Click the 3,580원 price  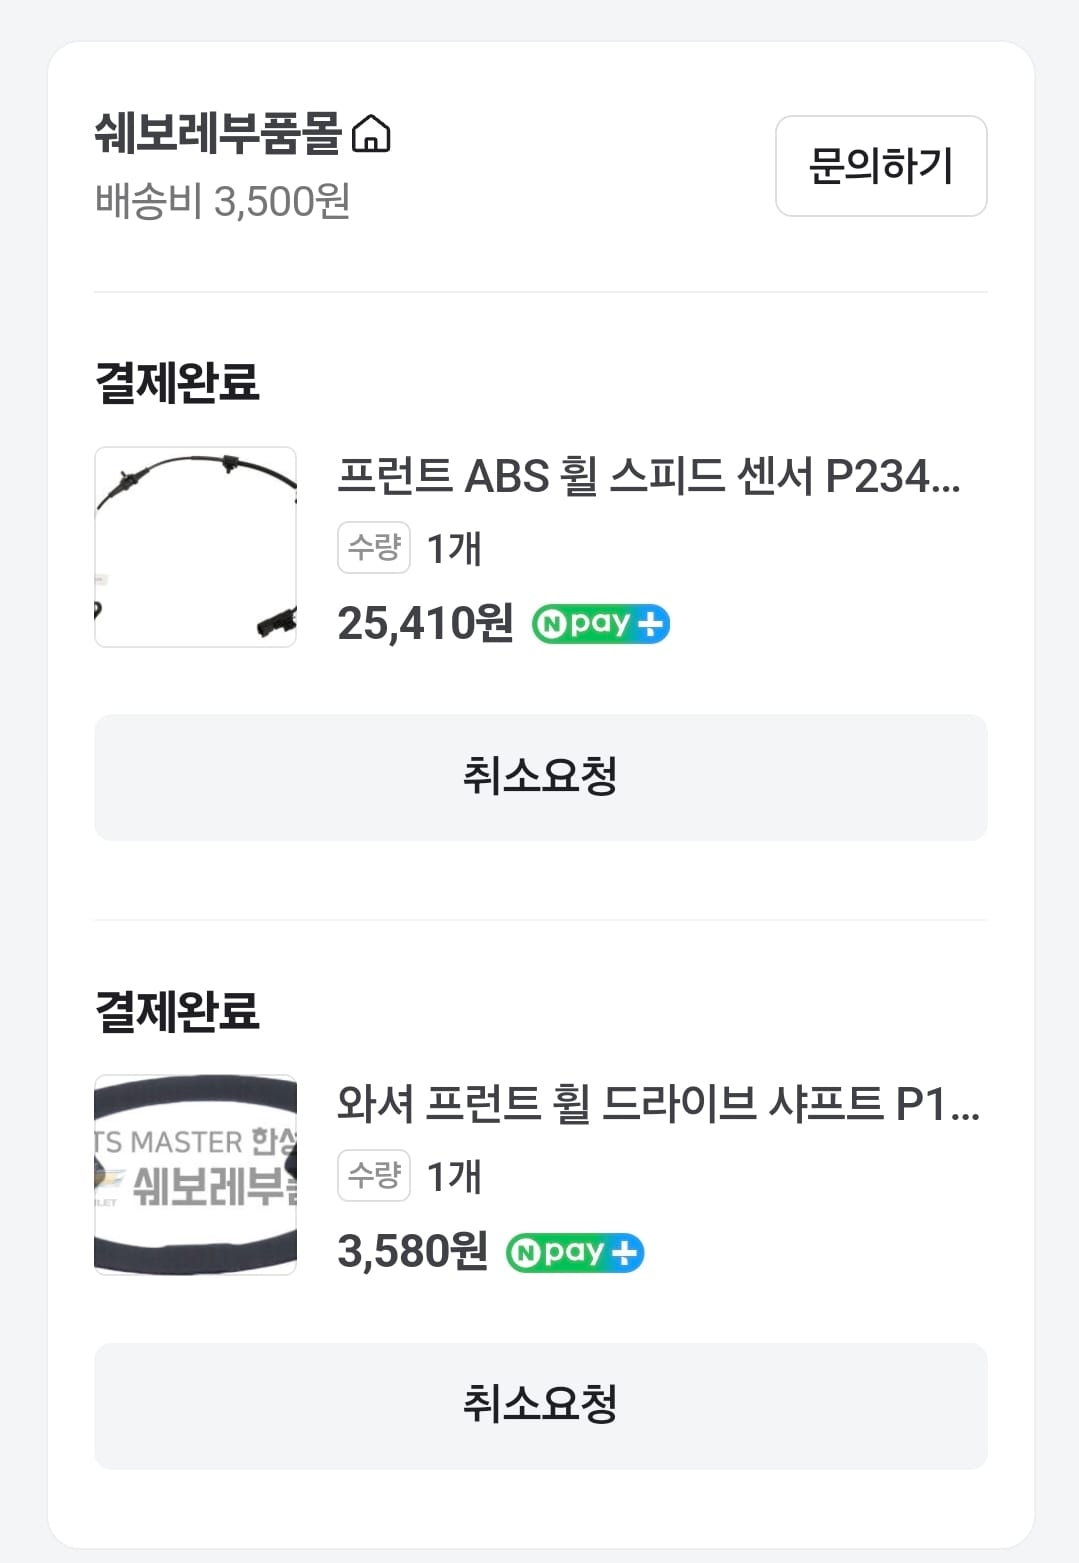point(412,1252)
